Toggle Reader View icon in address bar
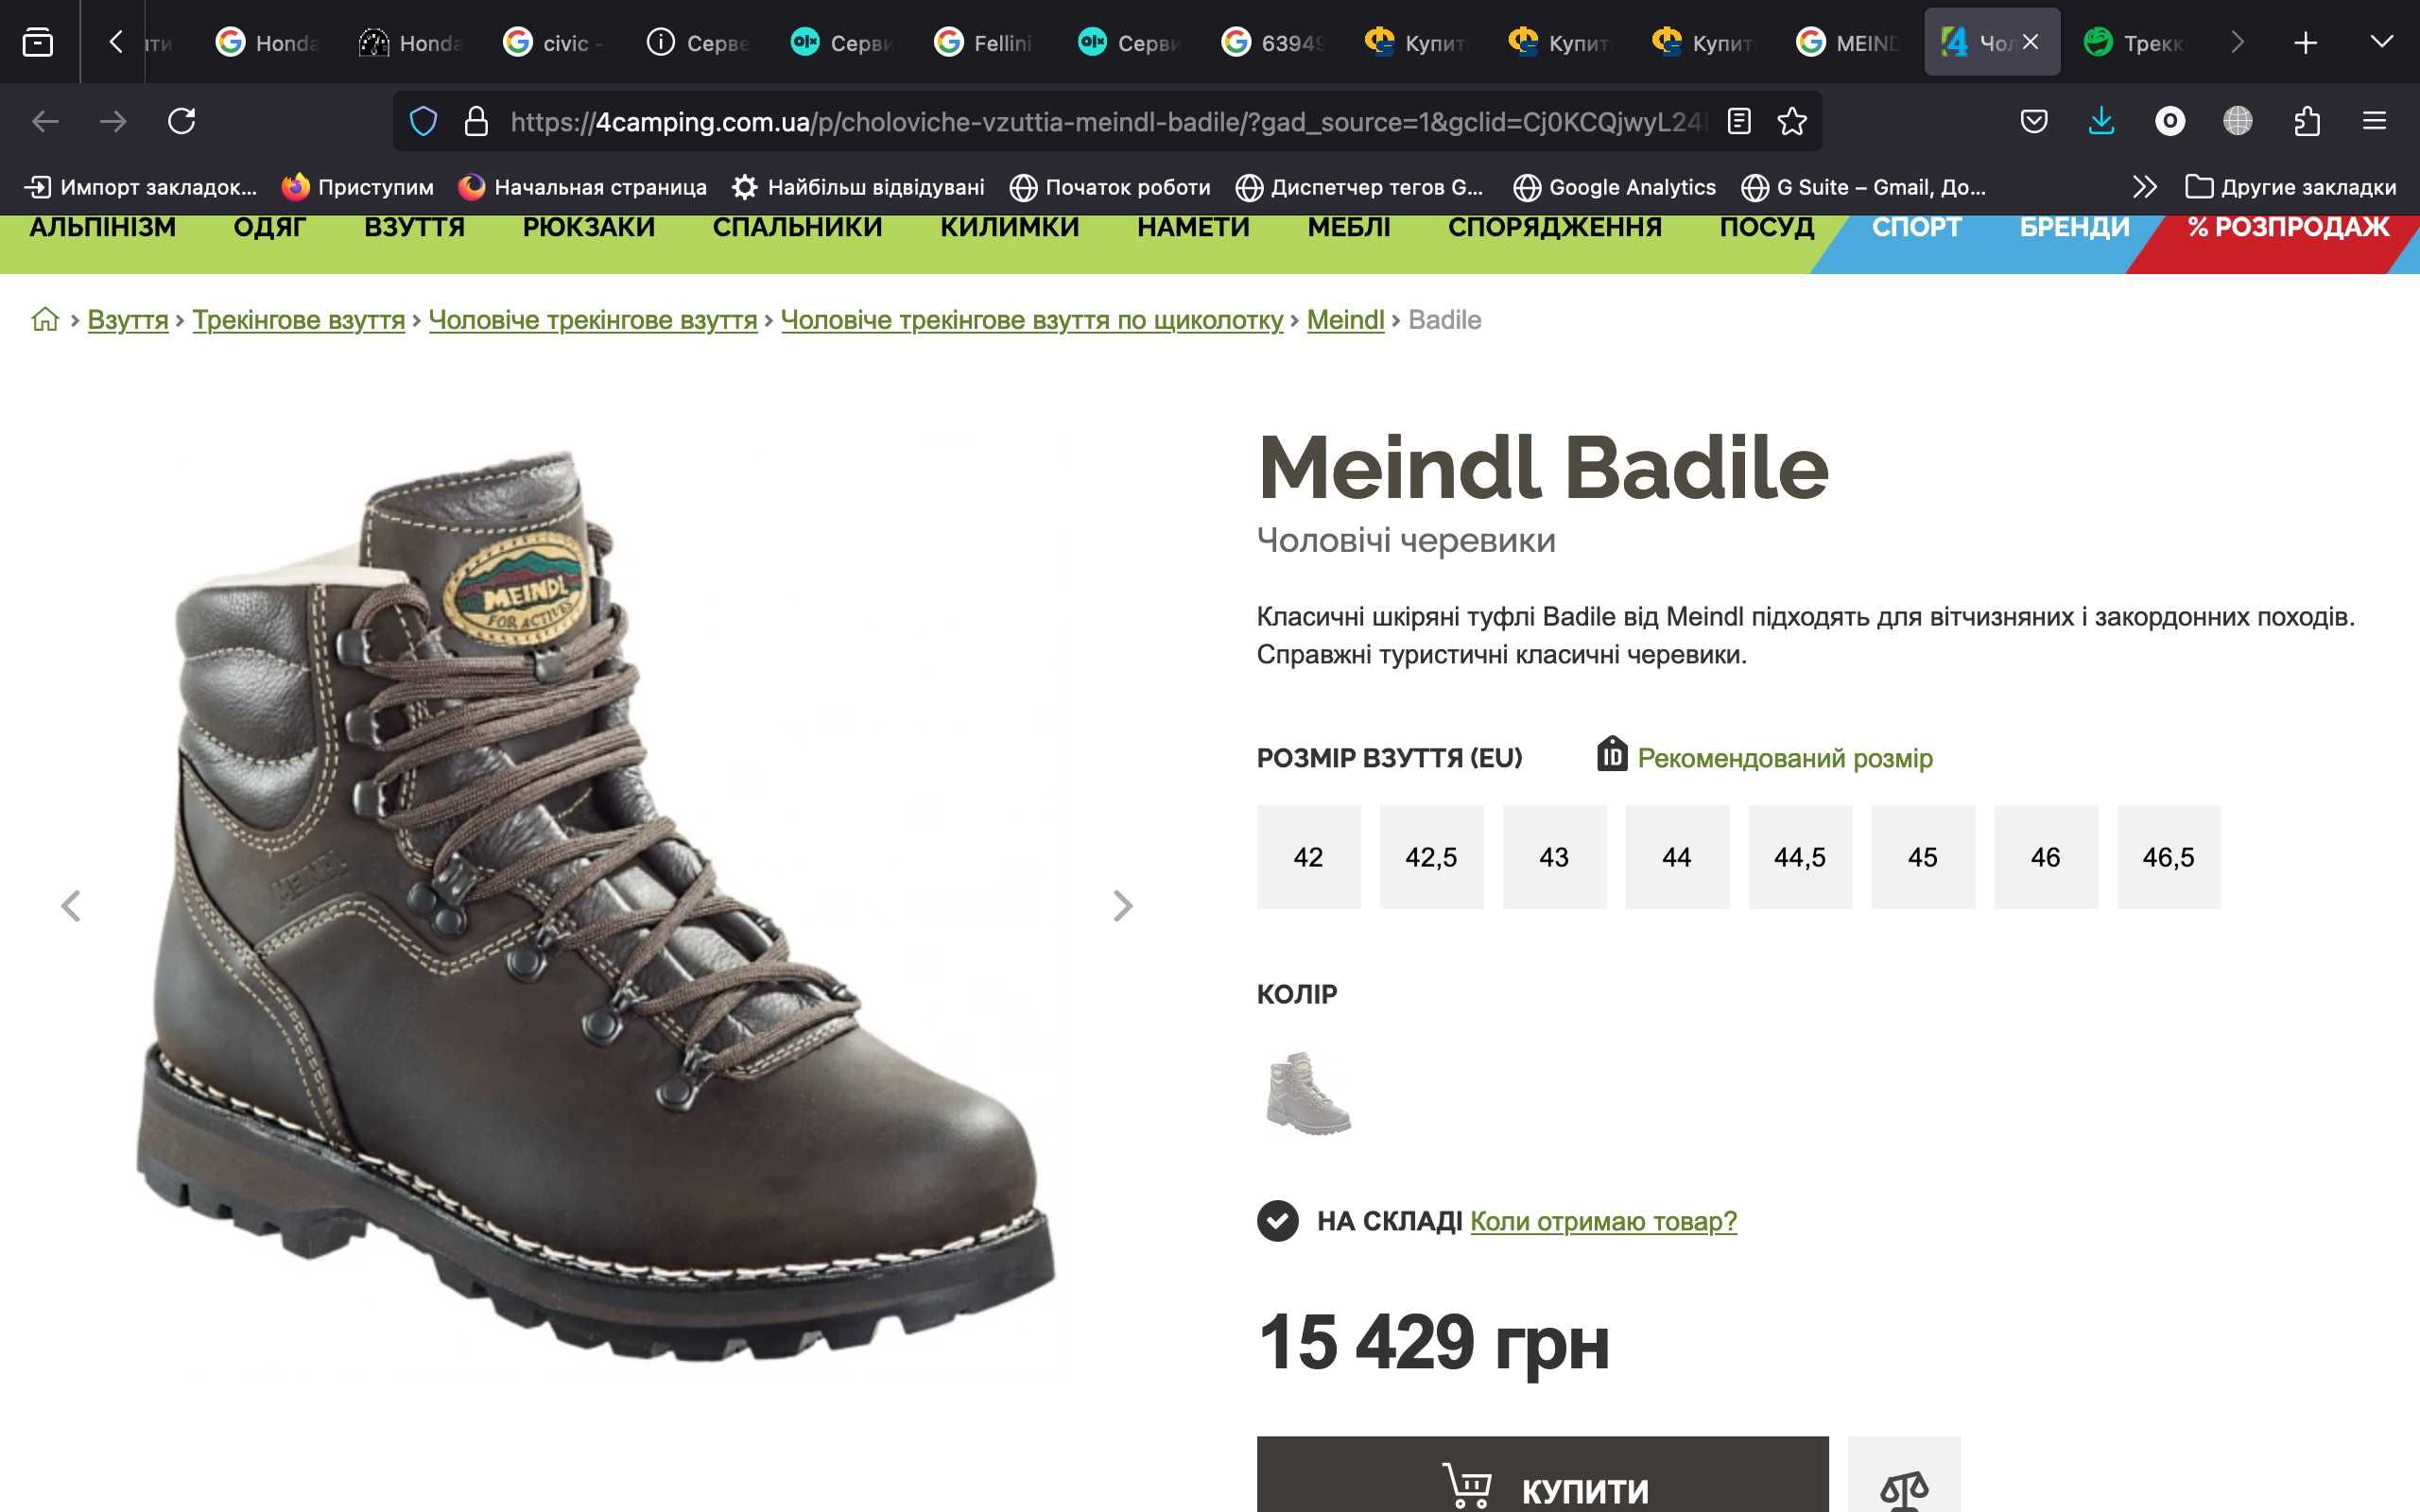The image size is (2420, 1512). [1739, 122]
